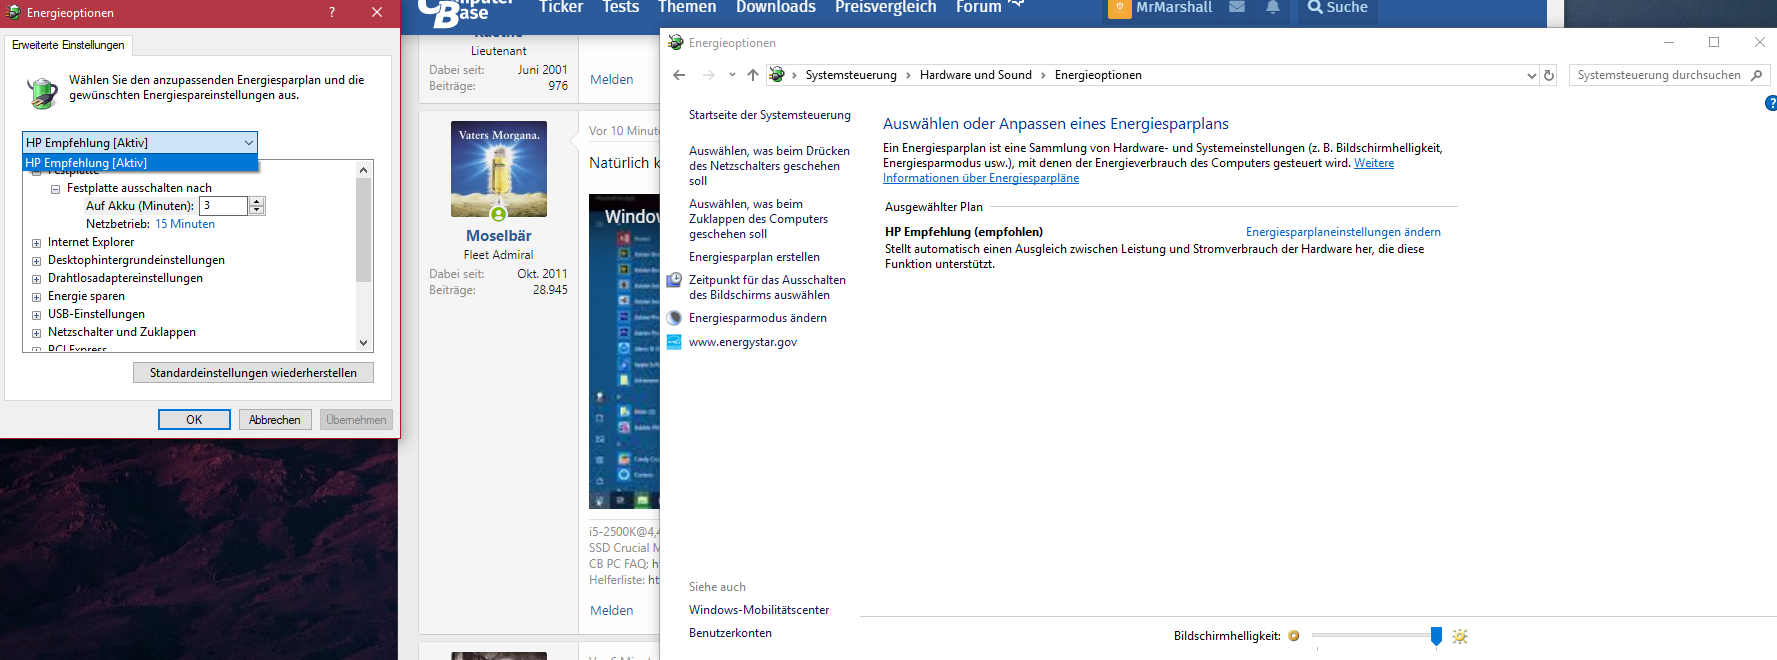Click the bright sun brightness icon
Image resolution: width=1777 pixels, height=660 pixels.
pos(1460,636)
